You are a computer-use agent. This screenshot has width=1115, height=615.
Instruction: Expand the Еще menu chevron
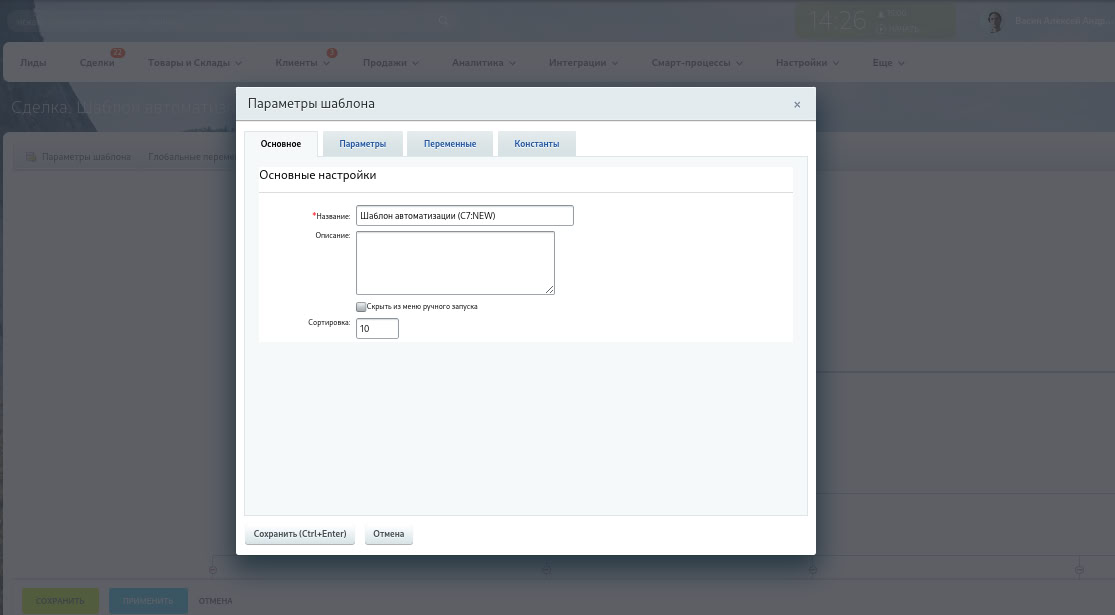[901, 63]
